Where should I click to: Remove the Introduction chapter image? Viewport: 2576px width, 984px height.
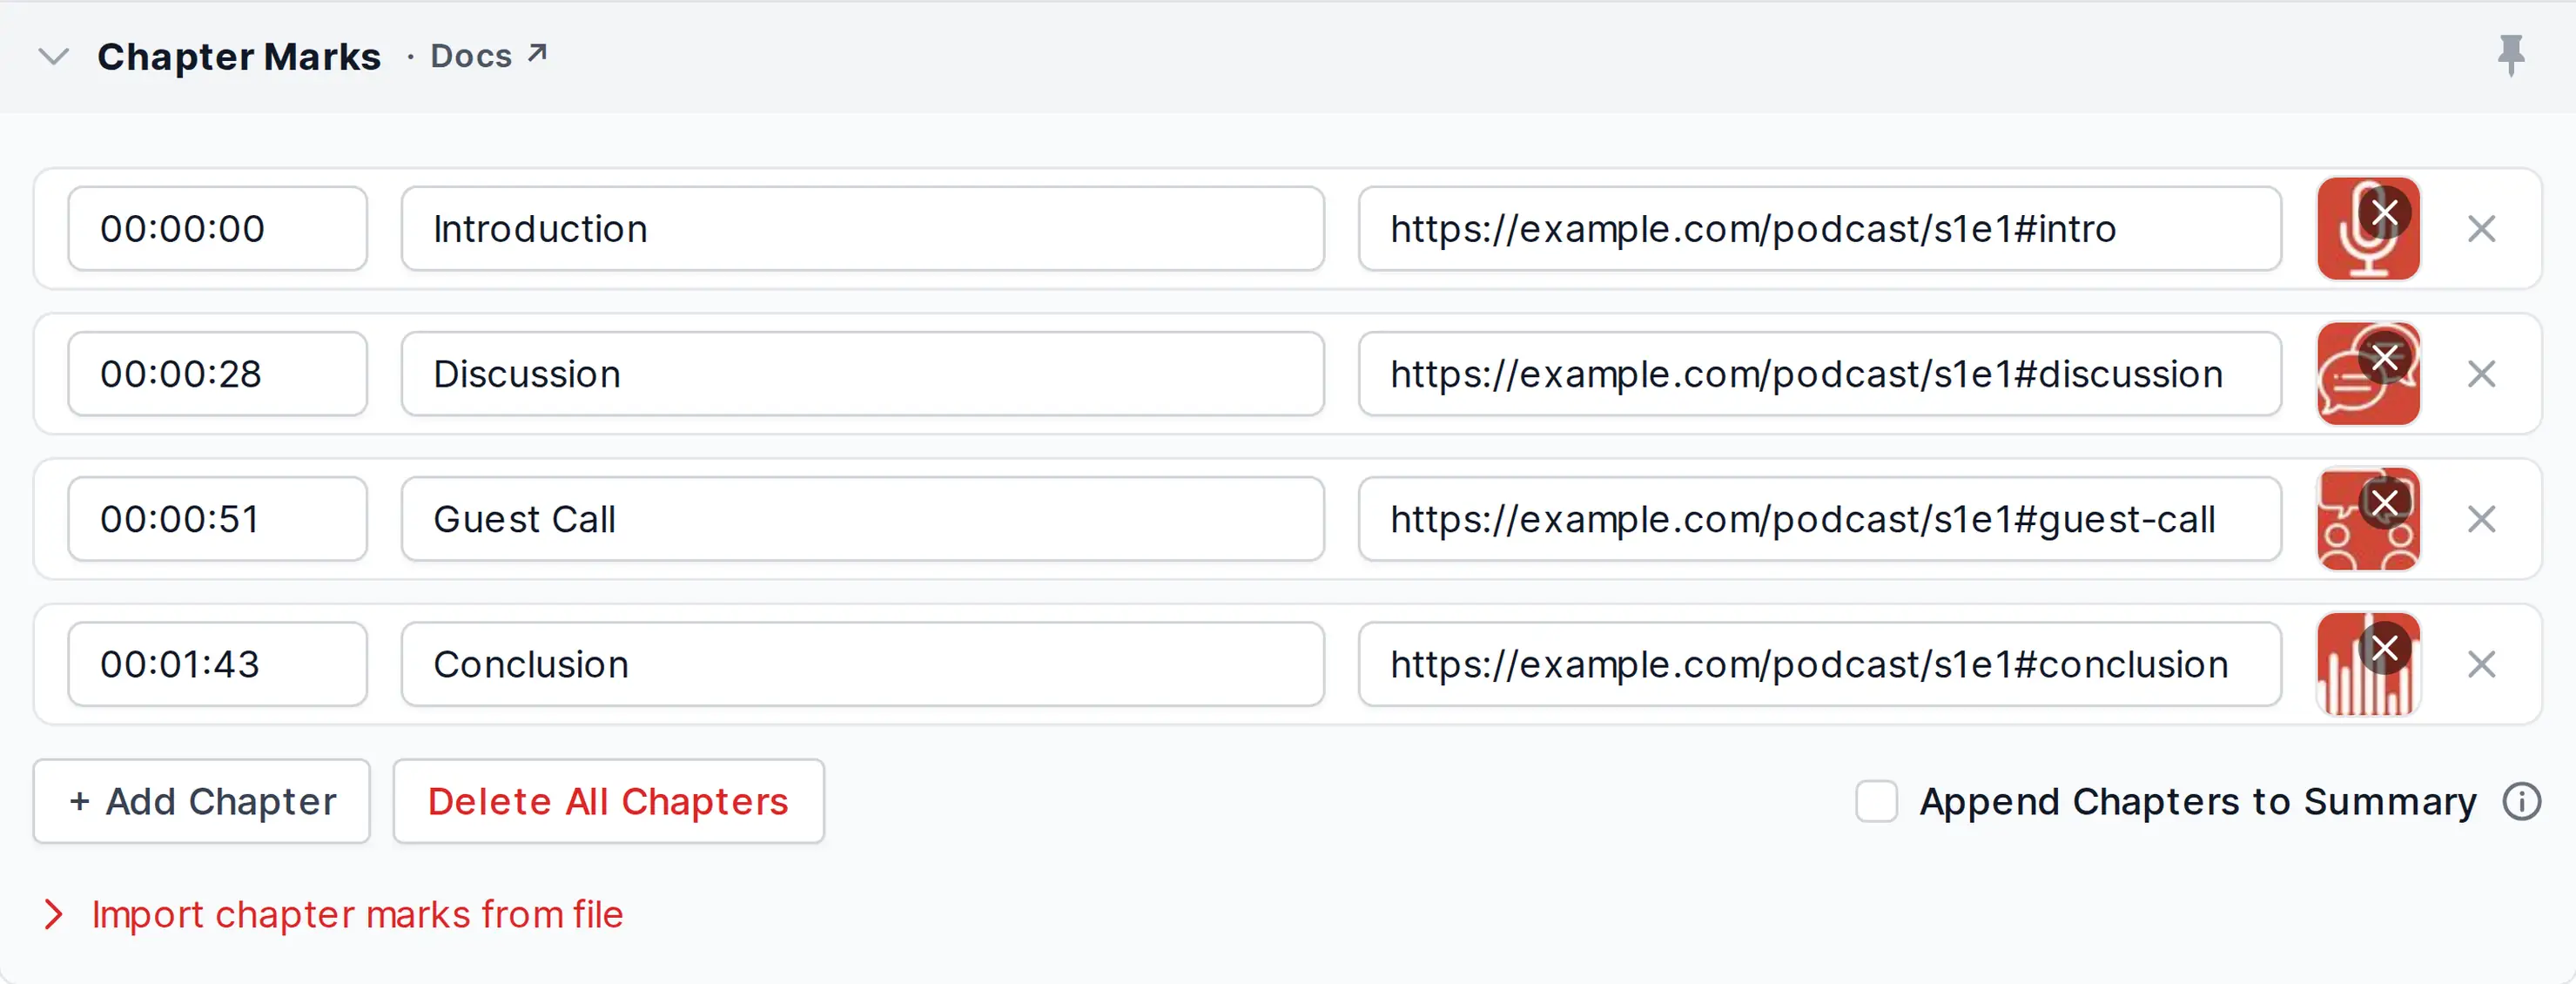coord(2385,212)
